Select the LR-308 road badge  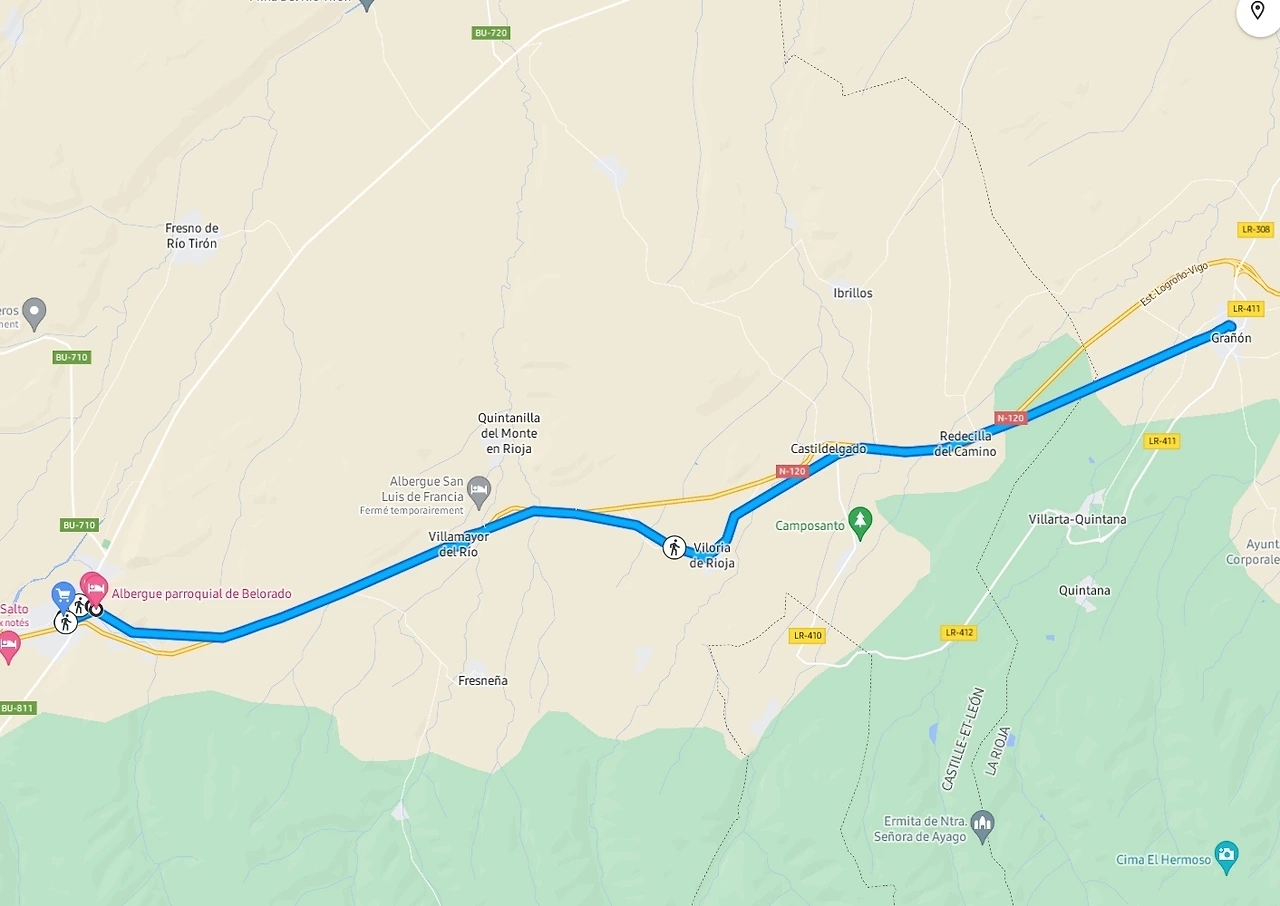tap(1256, 229)
